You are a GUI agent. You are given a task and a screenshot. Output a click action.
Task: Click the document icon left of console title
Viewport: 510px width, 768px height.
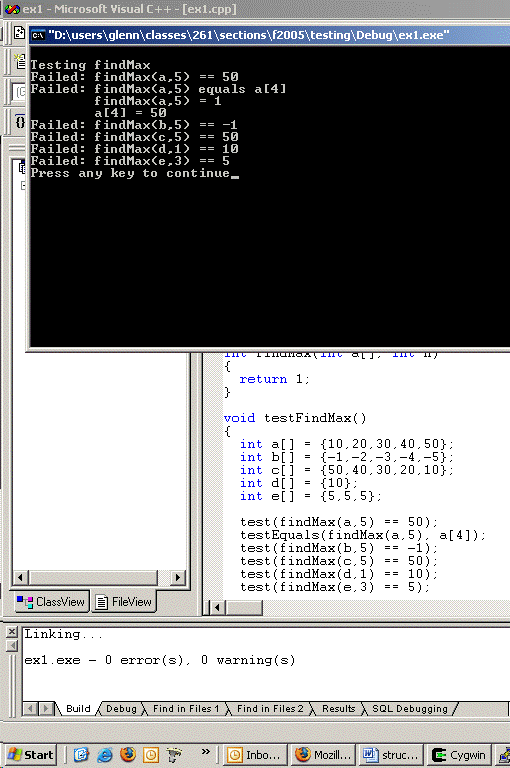19,33
